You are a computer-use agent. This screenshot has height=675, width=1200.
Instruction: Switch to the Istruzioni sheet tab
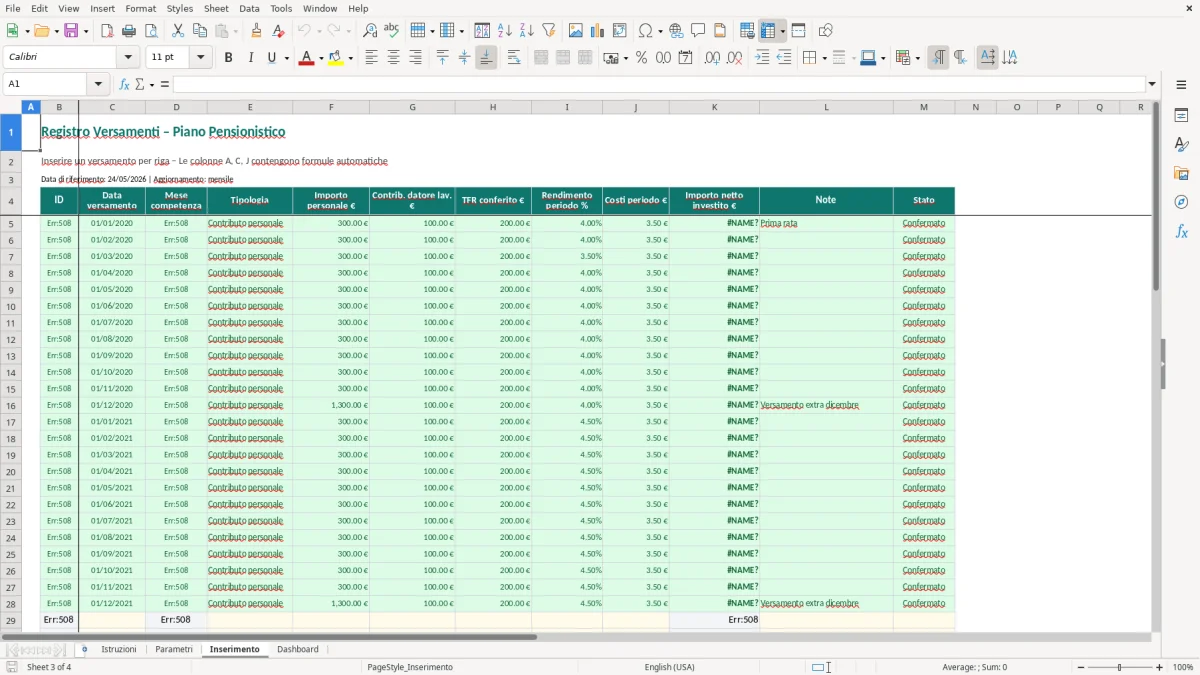click(x=119, y=649)
